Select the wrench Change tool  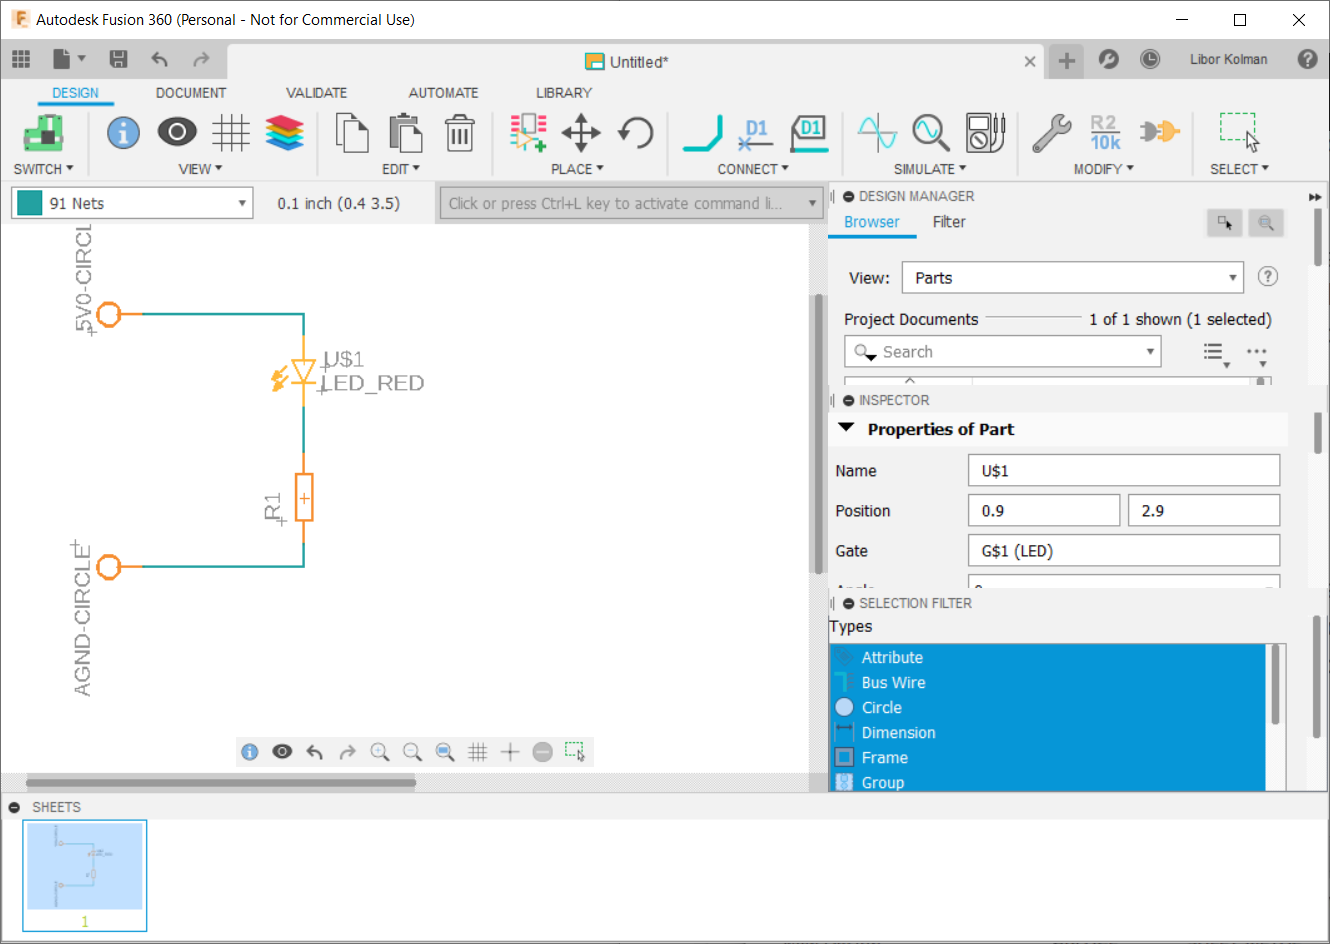tap(1052, 132)
